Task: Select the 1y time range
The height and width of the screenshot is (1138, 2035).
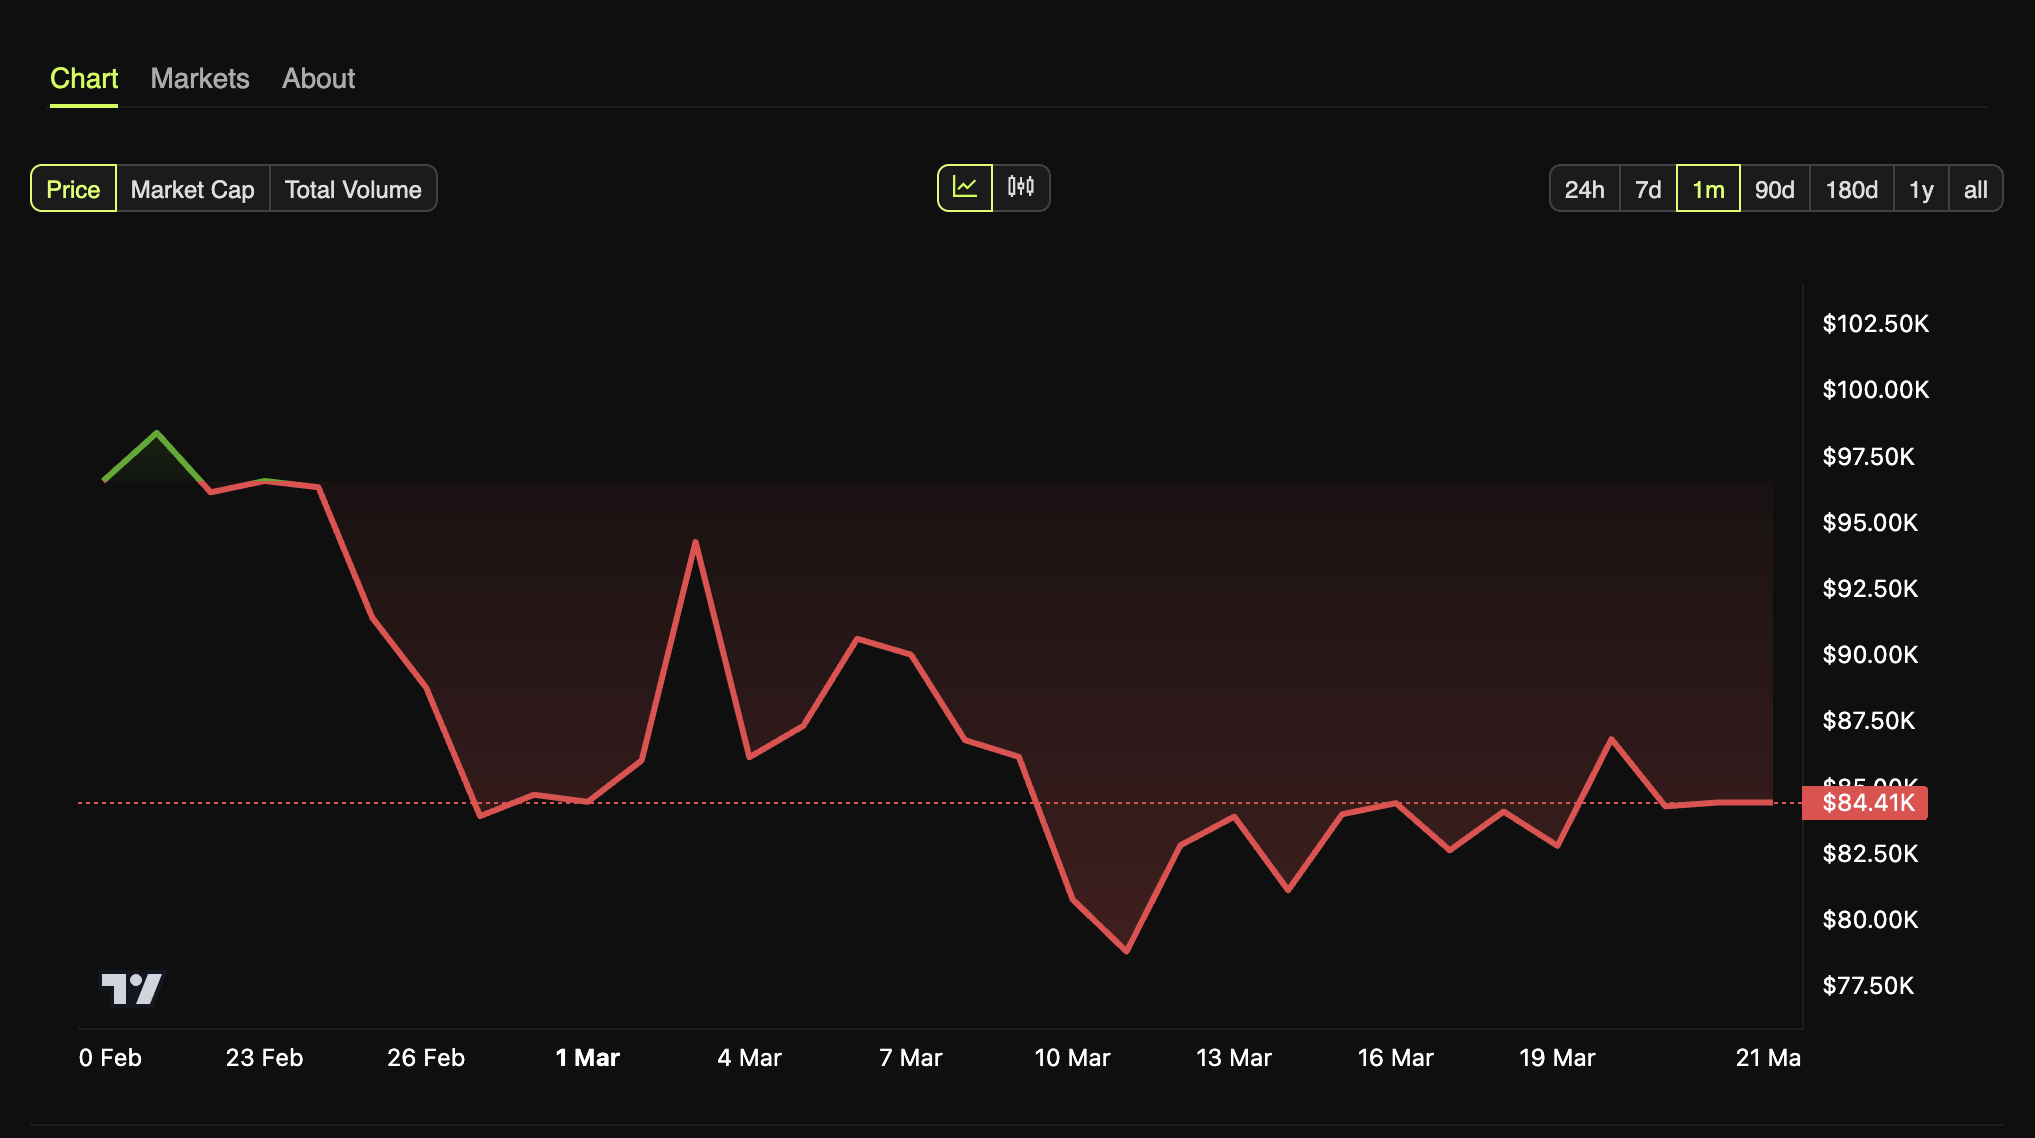Action: point(1921,189)
